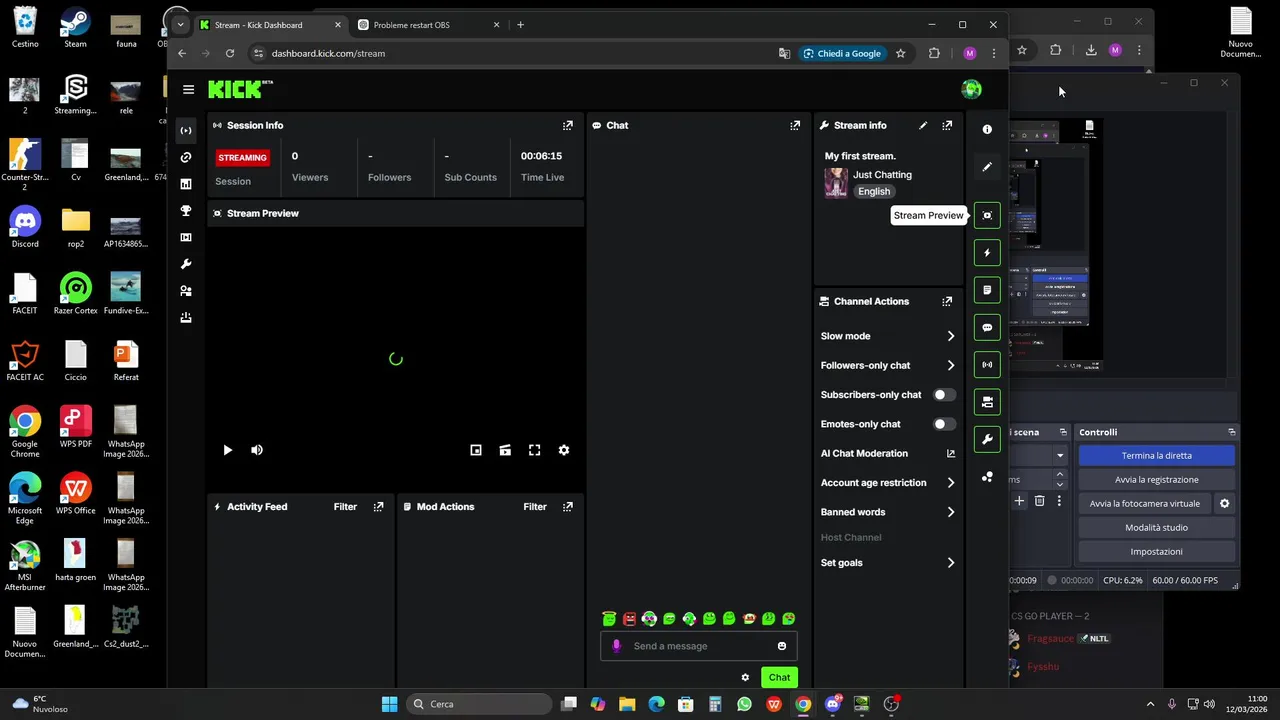Mute the stream preview volume
Viewport: 1280px width, 720px height.
pos(257,450)
